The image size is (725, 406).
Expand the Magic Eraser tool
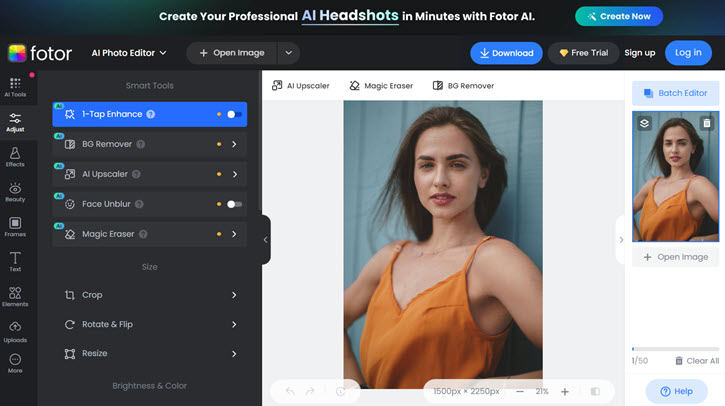(234, 234)
